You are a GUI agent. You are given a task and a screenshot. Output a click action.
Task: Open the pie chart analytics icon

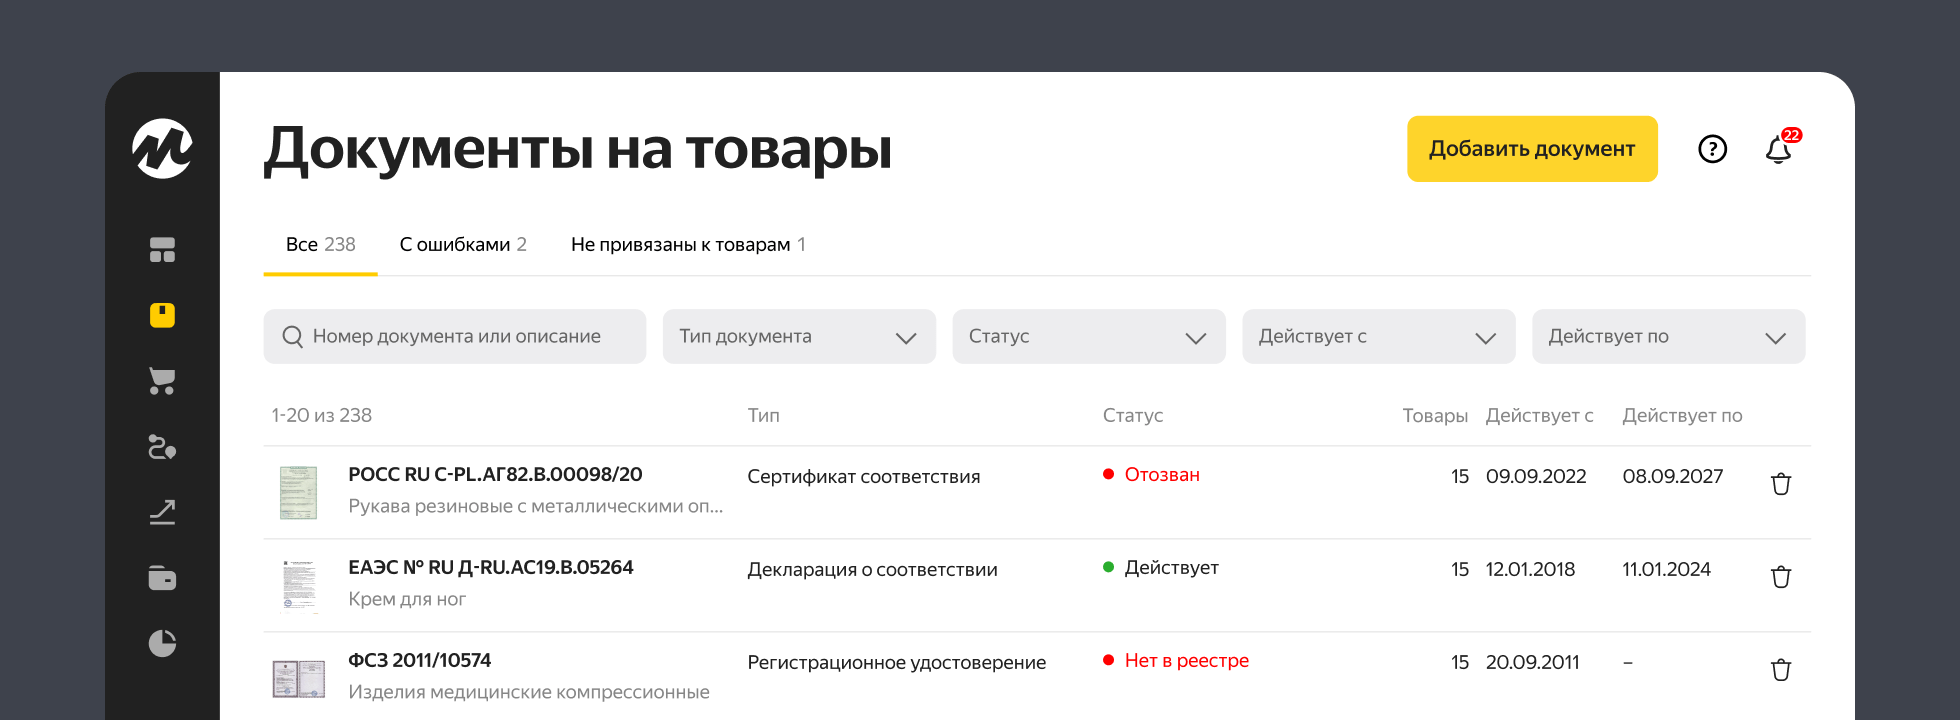coord(162,643)
